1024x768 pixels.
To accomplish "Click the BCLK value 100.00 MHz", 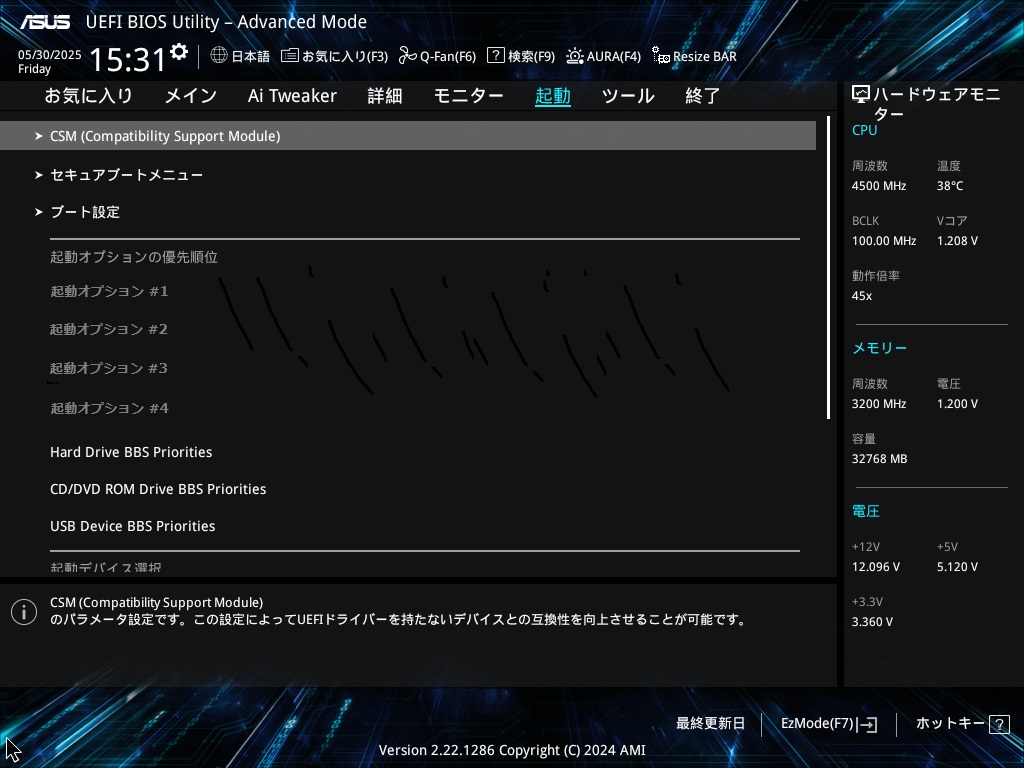I will (884, 241).
